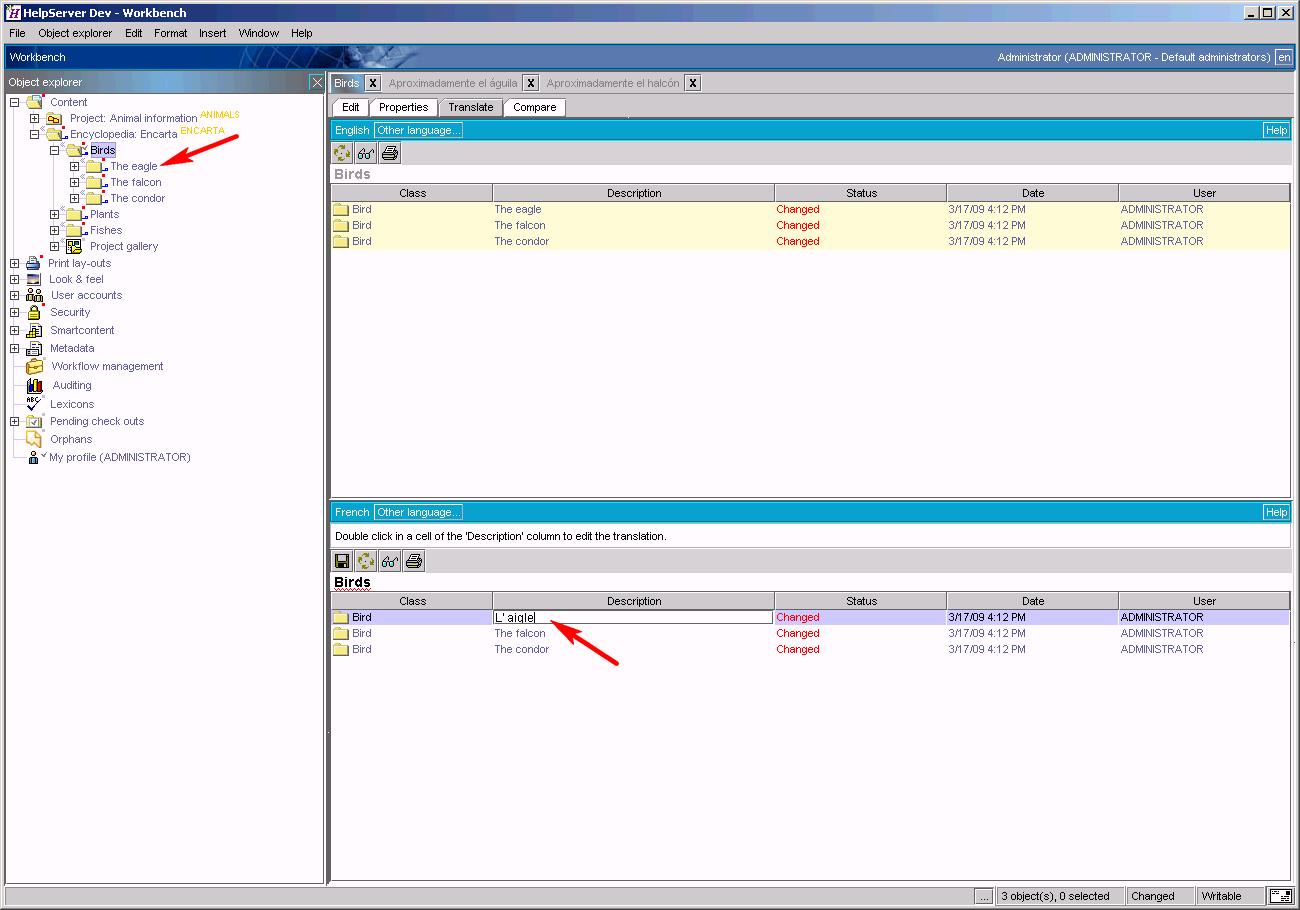The width and height of the screenshot is (1300, 910).
Task: Open Orphans via its folder icon
Action: click(x=32, y=438)
